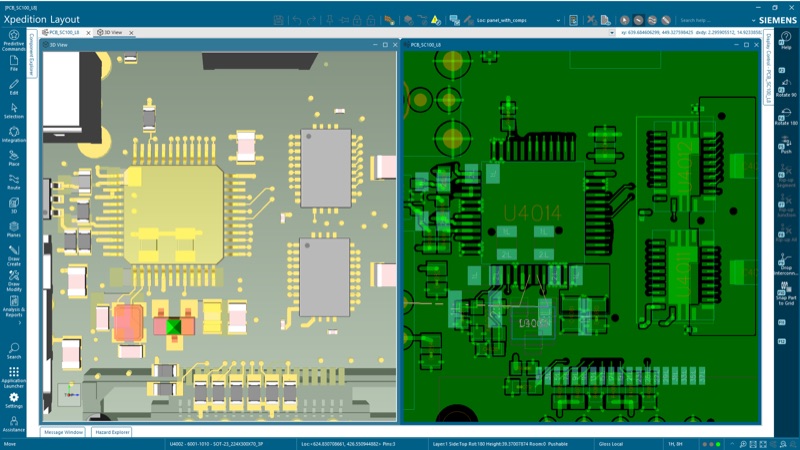800x450 pixels.
Task: Open Settings gear in sidebar
Action: point(14,401)
